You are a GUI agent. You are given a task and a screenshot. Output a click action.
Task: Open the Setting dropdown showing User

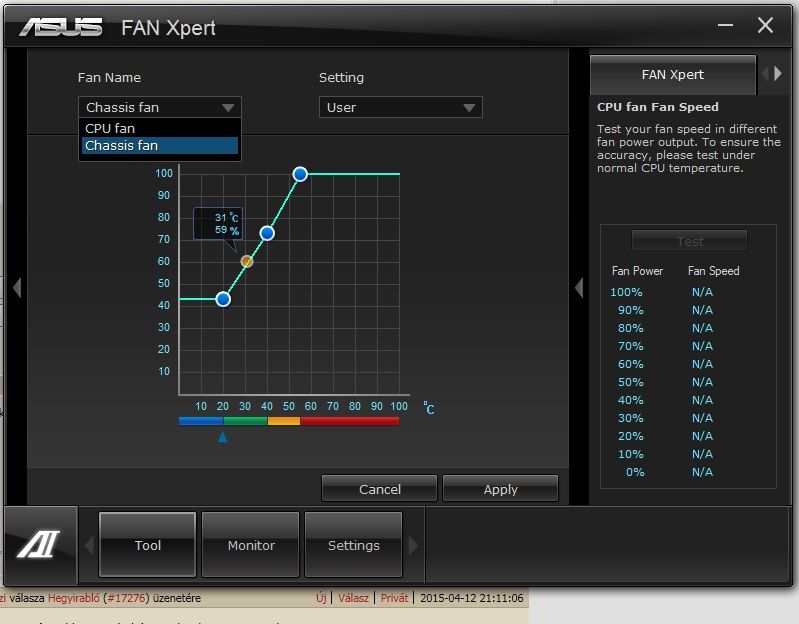coord(401,107)
